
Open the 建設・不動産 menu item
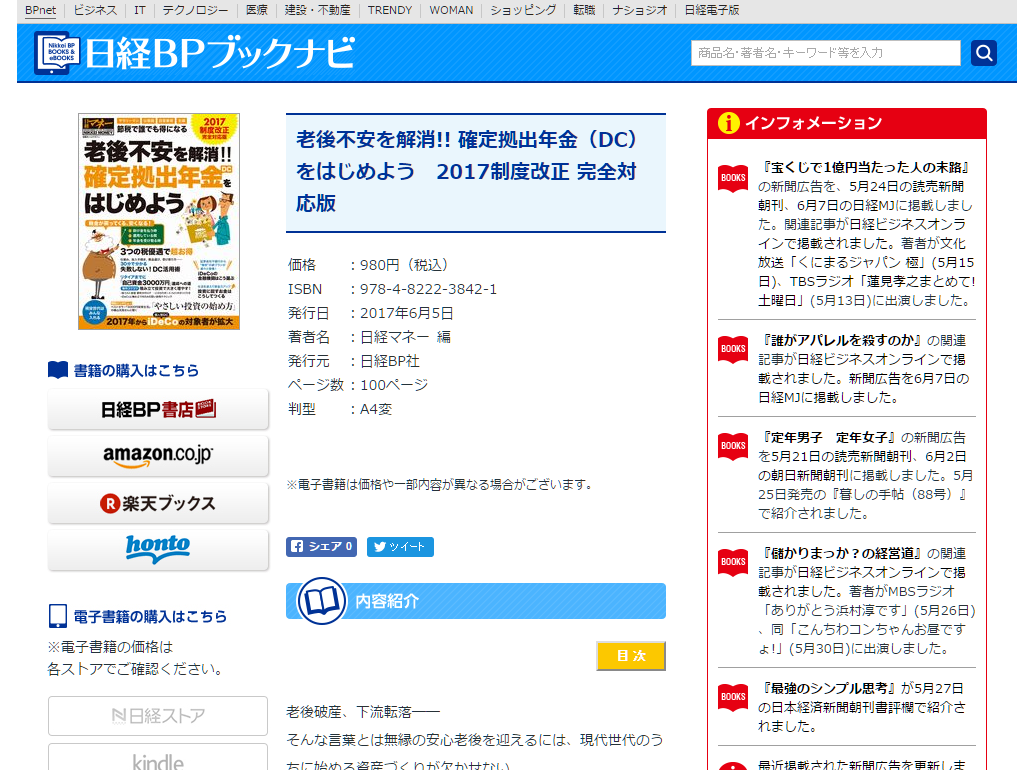(317, 11)
